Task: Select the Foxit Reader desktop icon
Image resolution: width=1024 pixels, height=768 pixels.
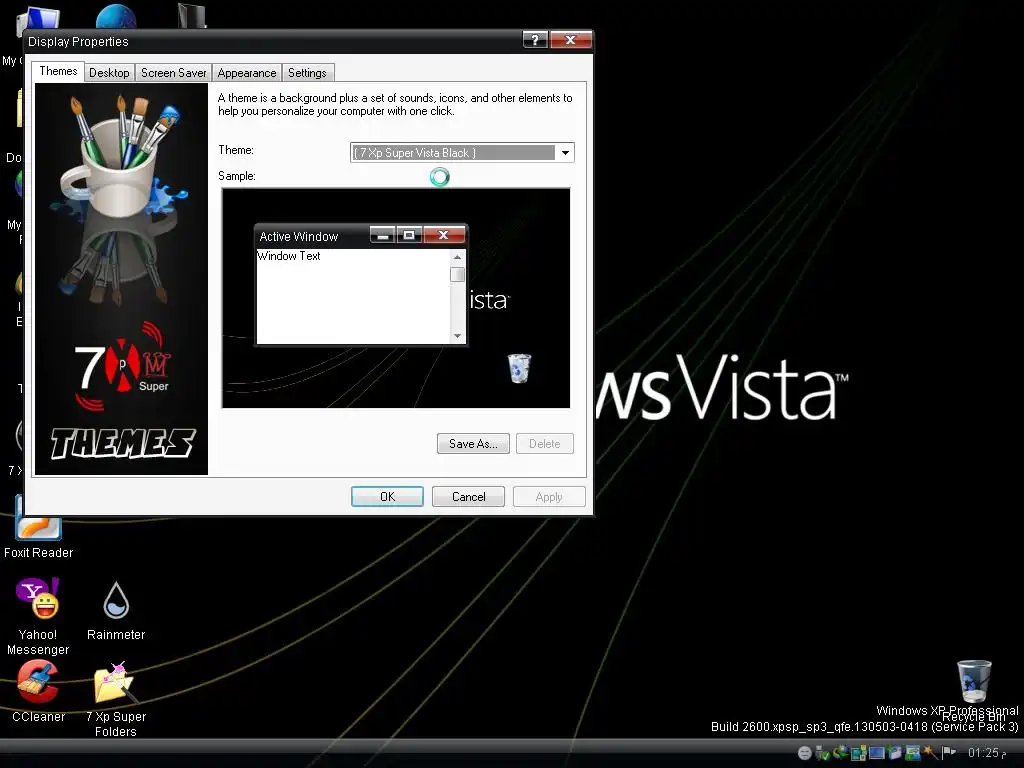Action: click(38, 528)
